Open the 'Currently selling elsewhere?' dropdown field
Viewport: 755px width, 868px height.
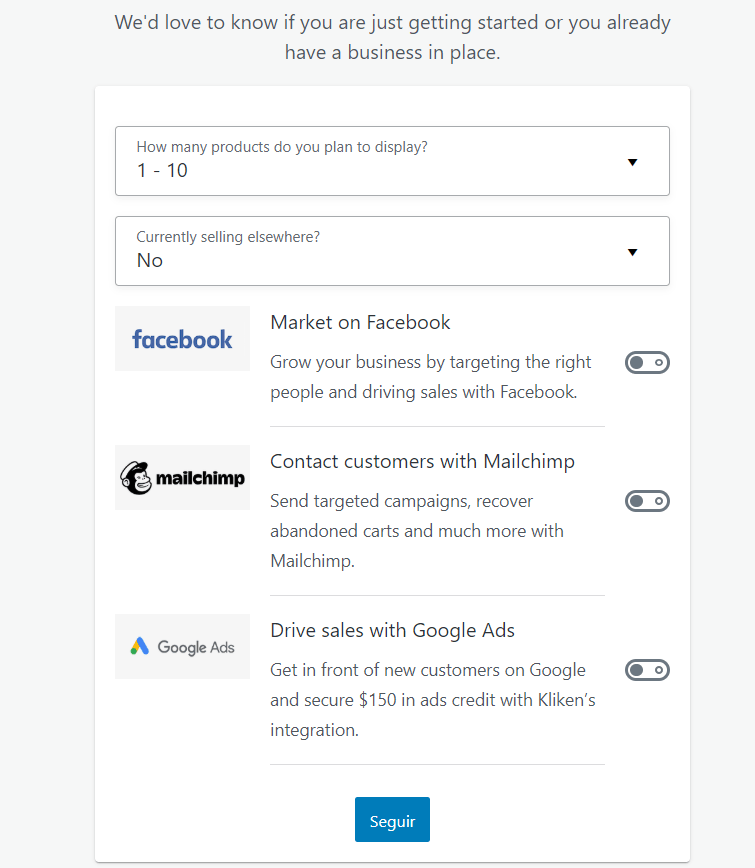[392, 251]
